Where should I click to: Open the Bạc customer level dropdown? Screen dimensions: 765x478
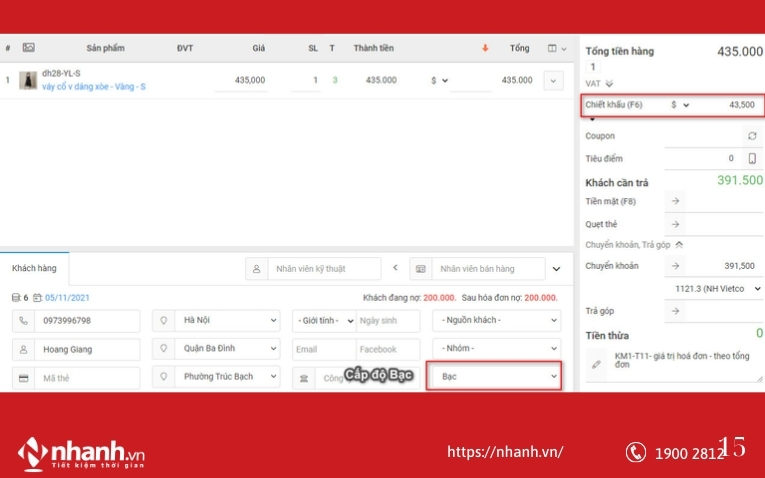tap(493, 376)
